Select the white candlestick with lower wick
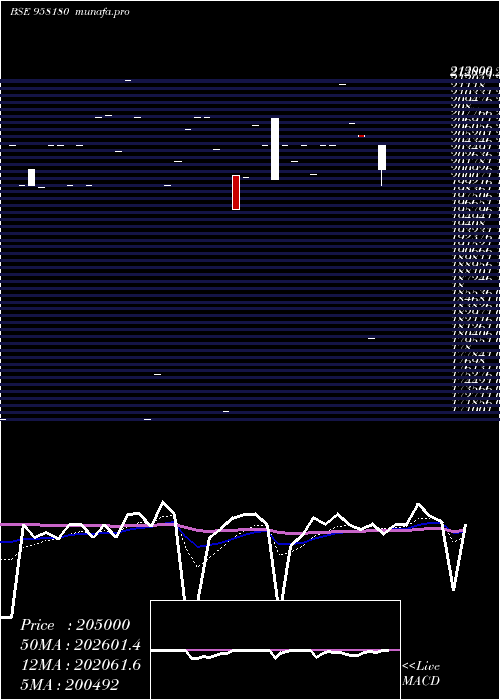Screen dimensions: 500x700 [x=382, y=165]
